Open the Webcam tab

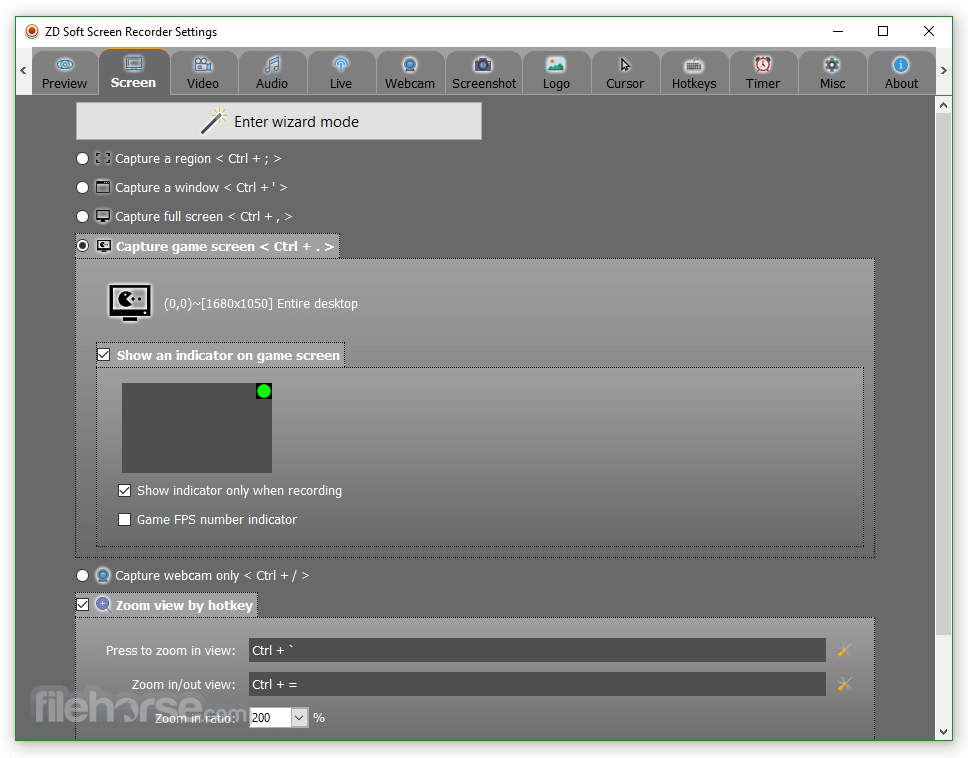pos(410,73)
